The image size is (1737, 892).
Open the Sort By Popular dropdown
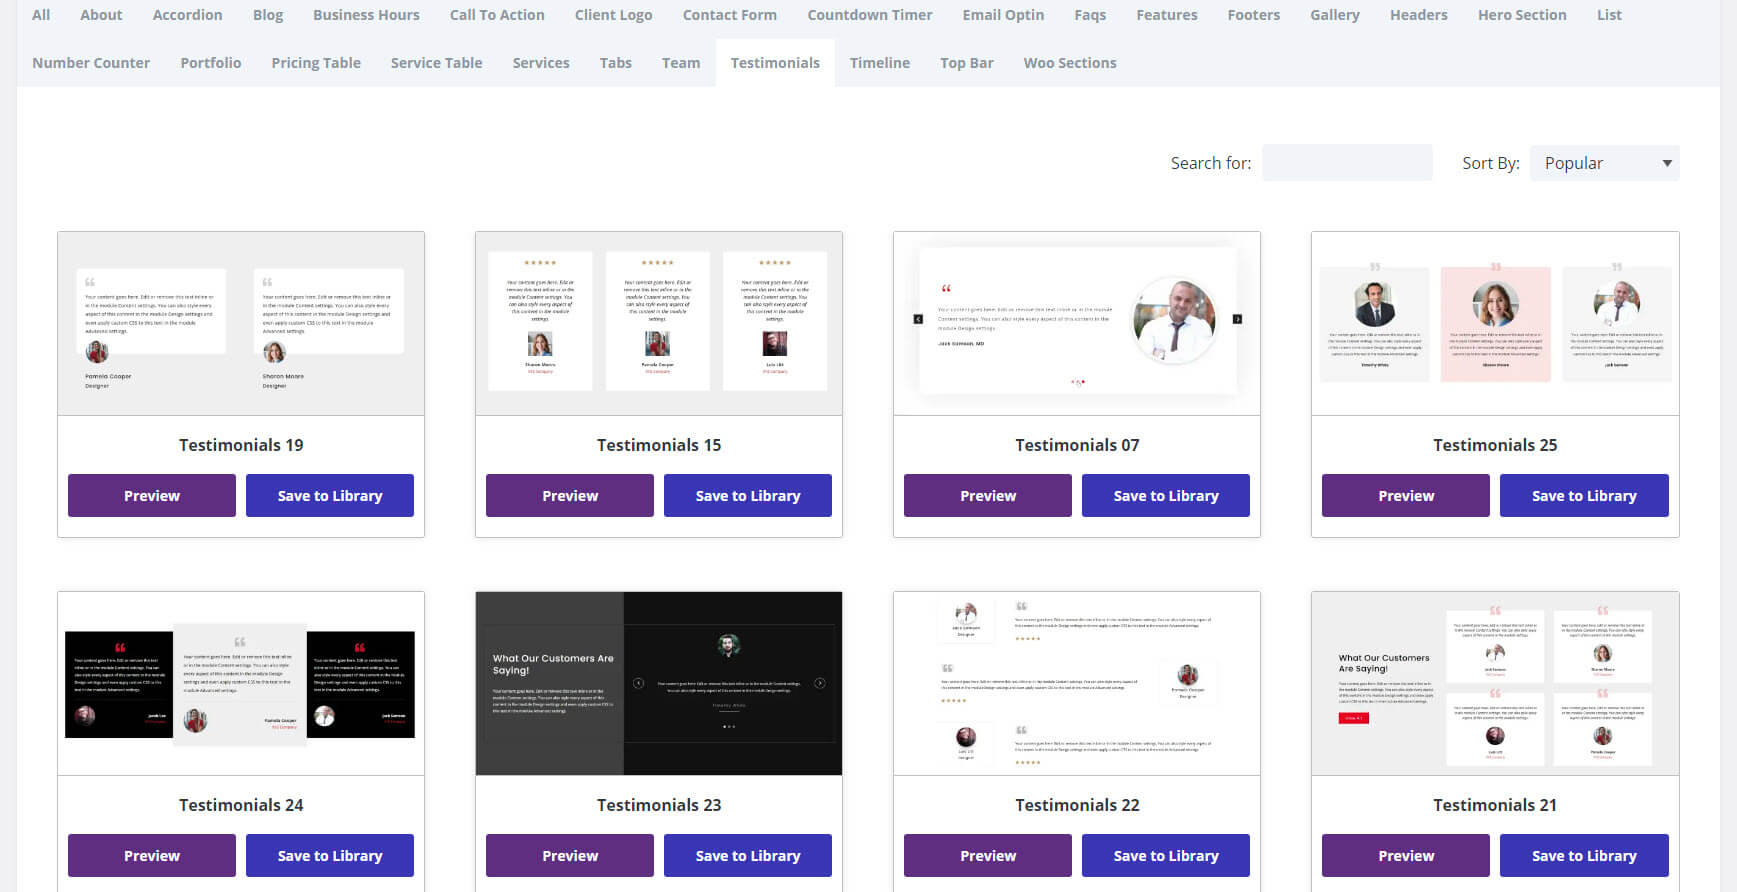click(1604, 163)
